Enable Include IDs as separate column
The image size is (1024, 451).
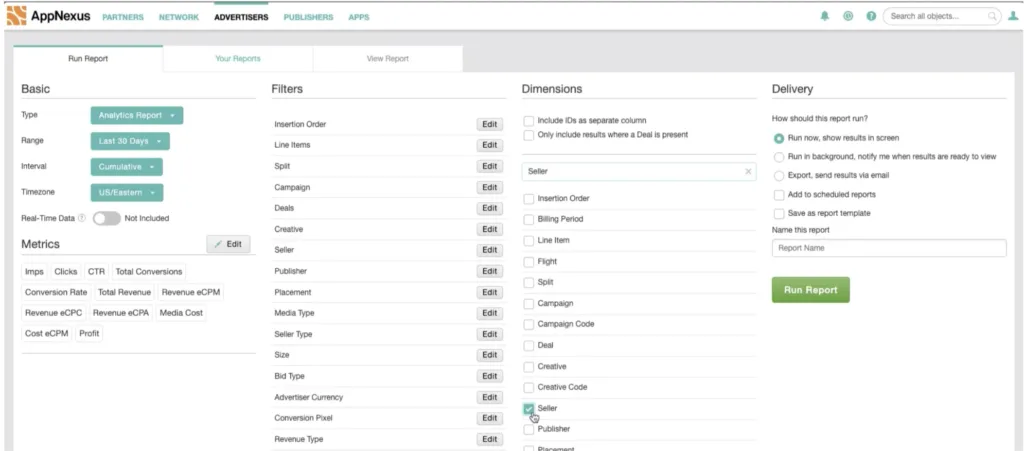pos(528,121)
